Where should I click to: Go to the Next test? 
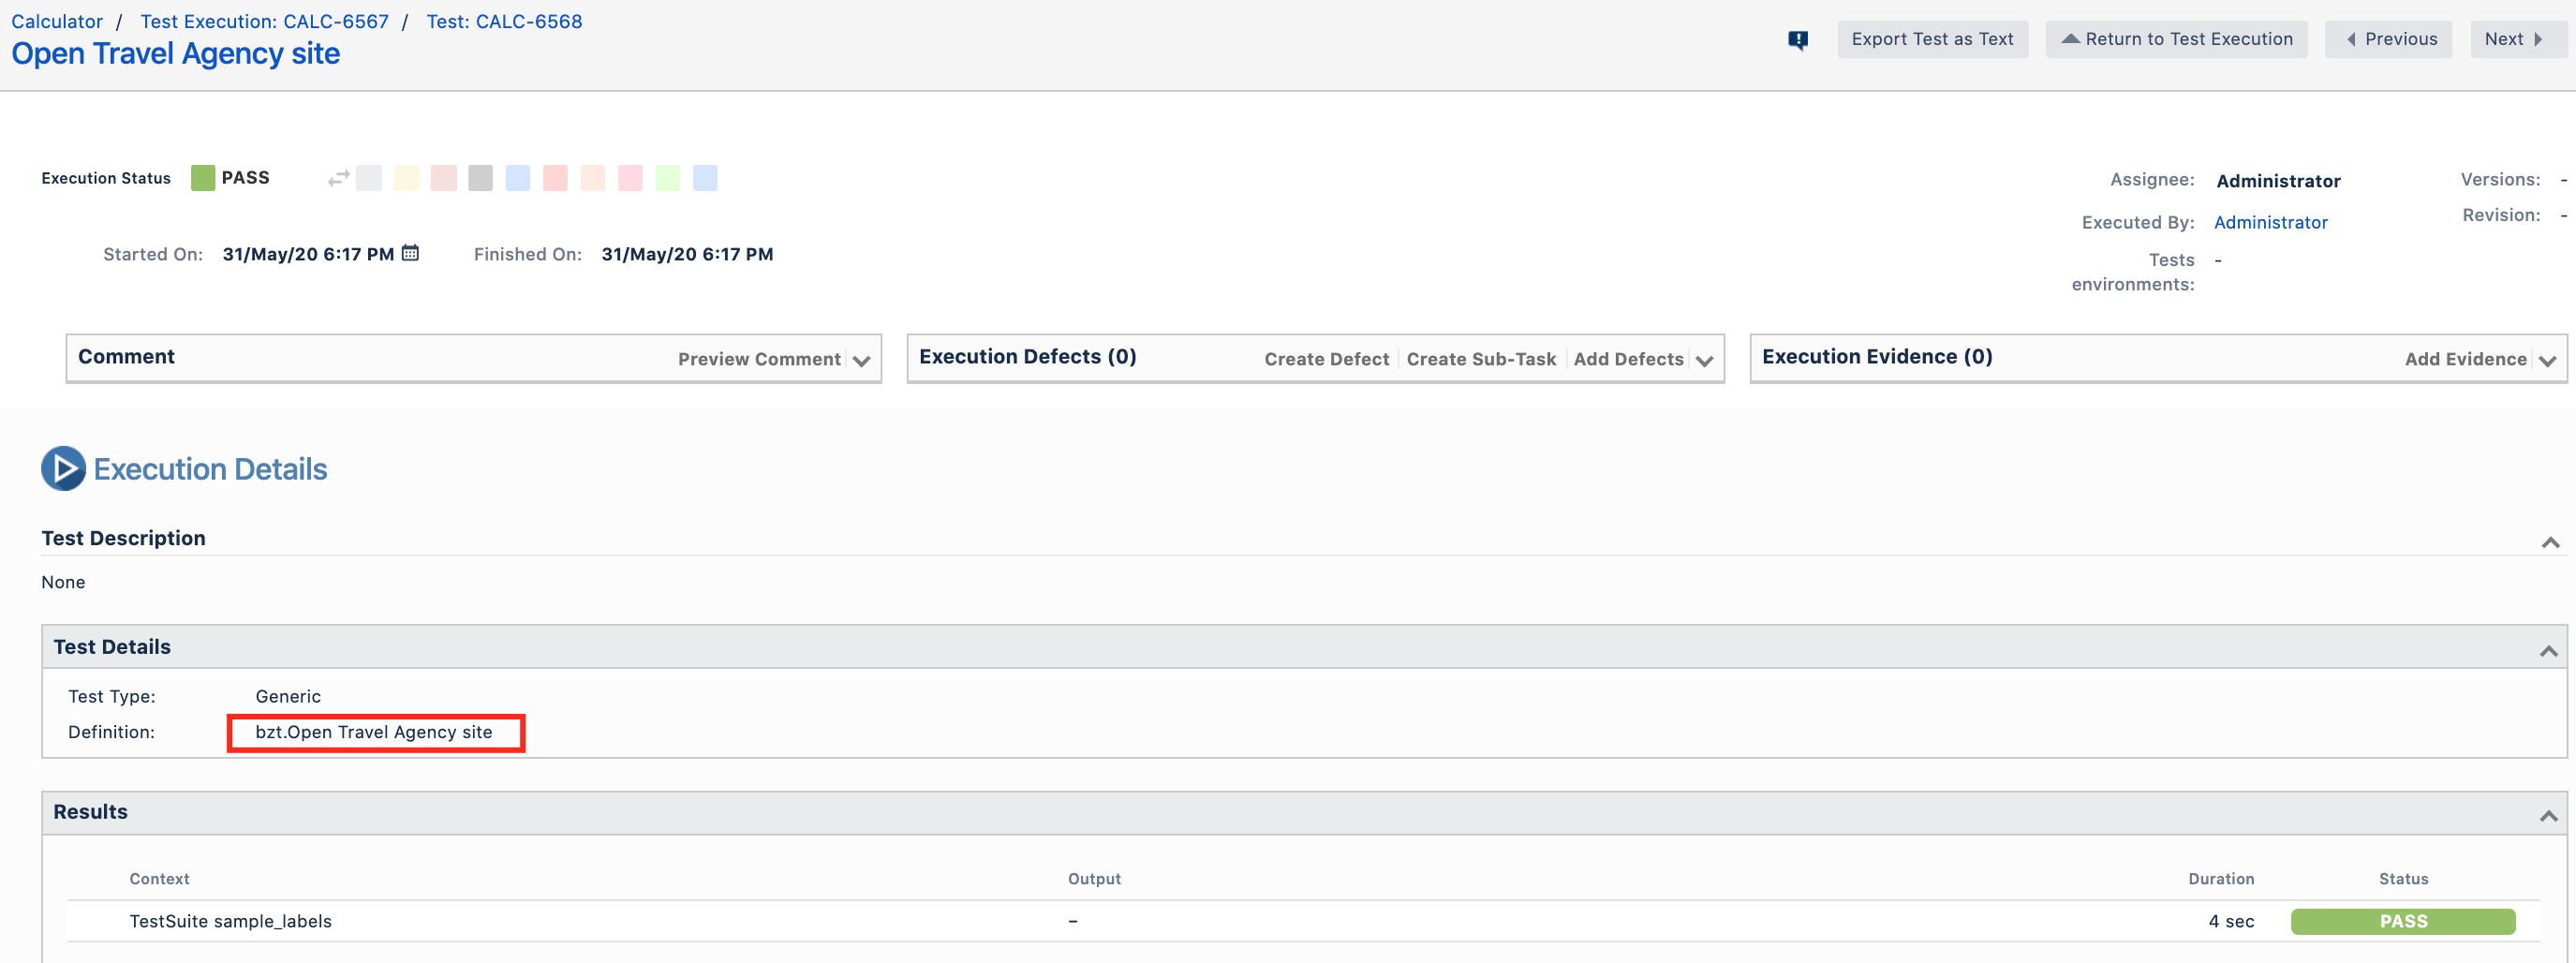(2518, 39)
